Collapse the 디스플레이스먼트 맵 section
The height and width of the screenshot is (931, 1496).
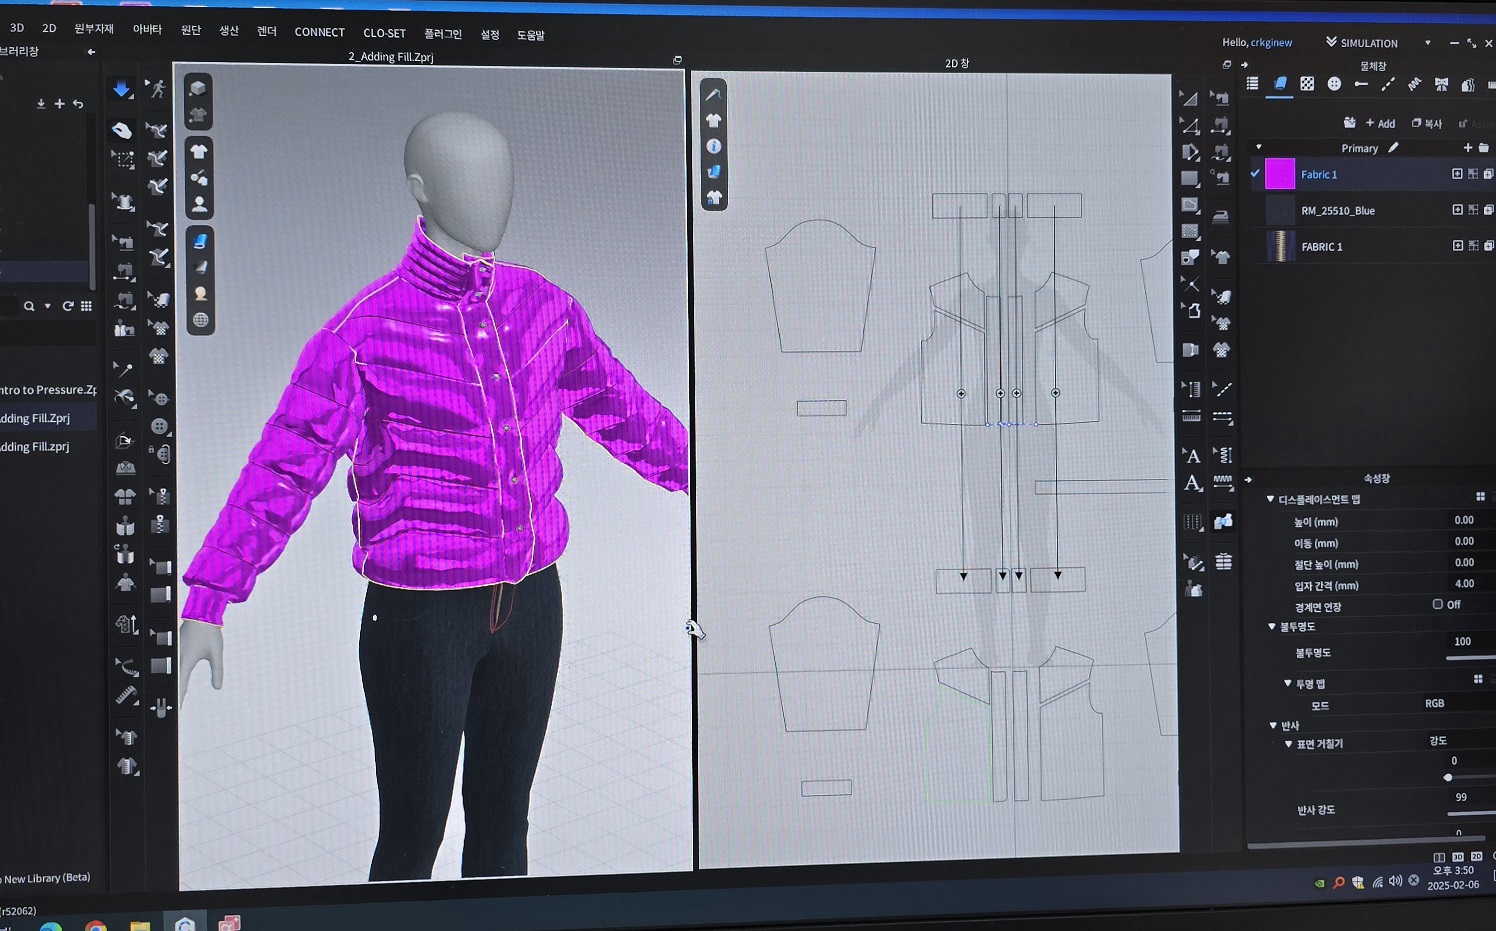[1270, 499]
